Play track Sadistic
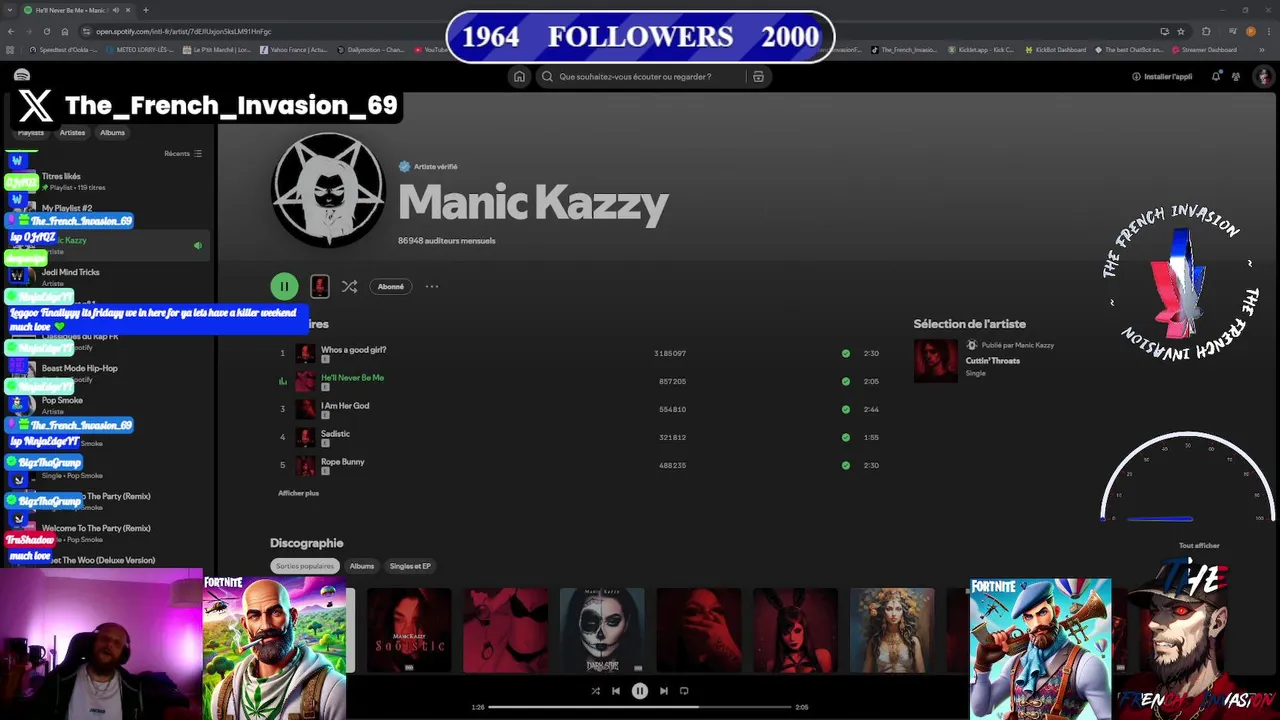Screen dimensions: 1280x720 tap(335, 434)
